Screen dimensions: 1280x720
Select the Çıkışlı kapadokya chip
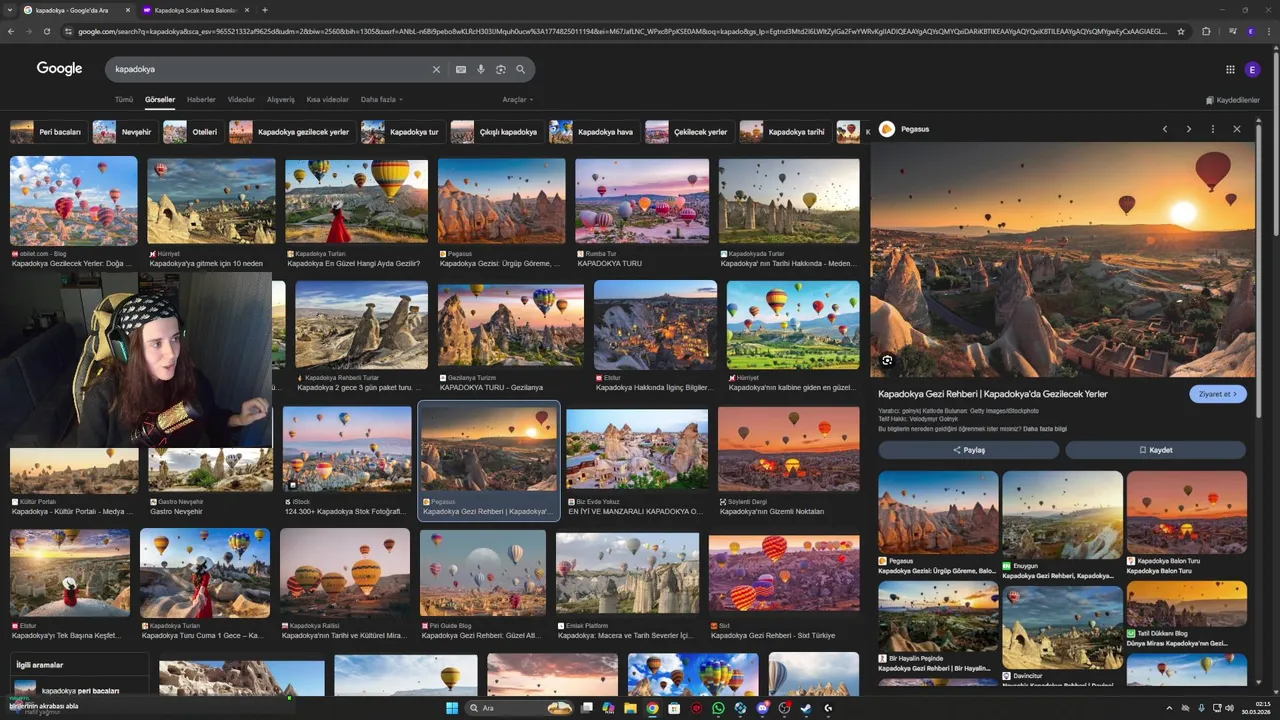pos(496,132)
